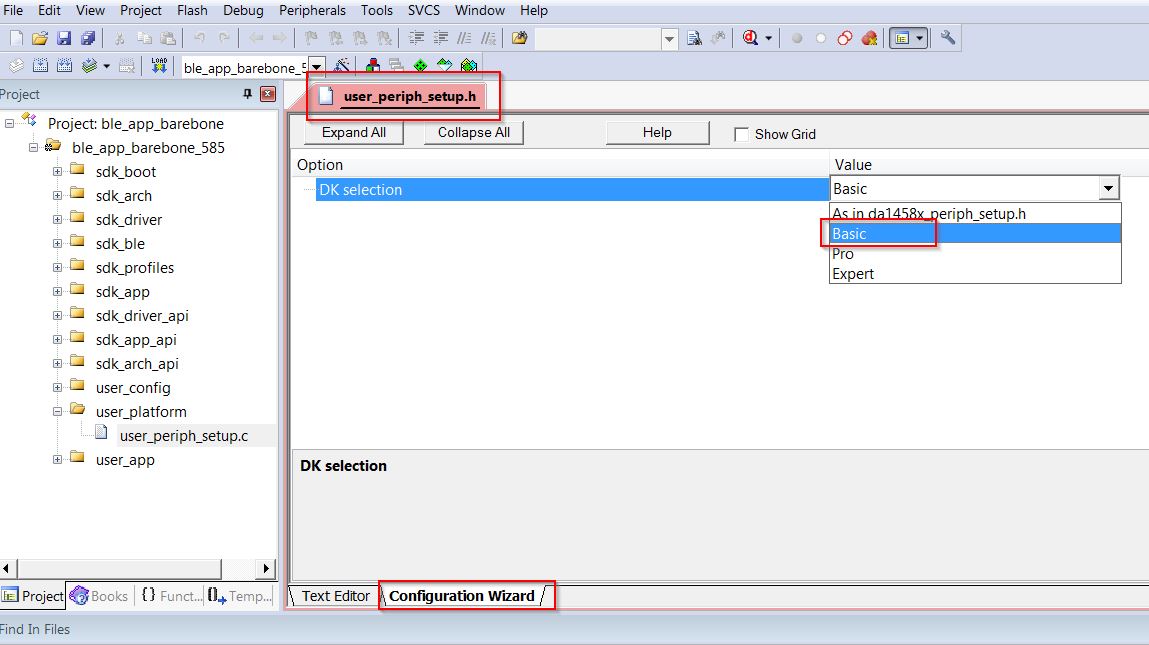1149x645 pixels.
Task: Save the current file with the floppy icon
Action: [64, 39]
